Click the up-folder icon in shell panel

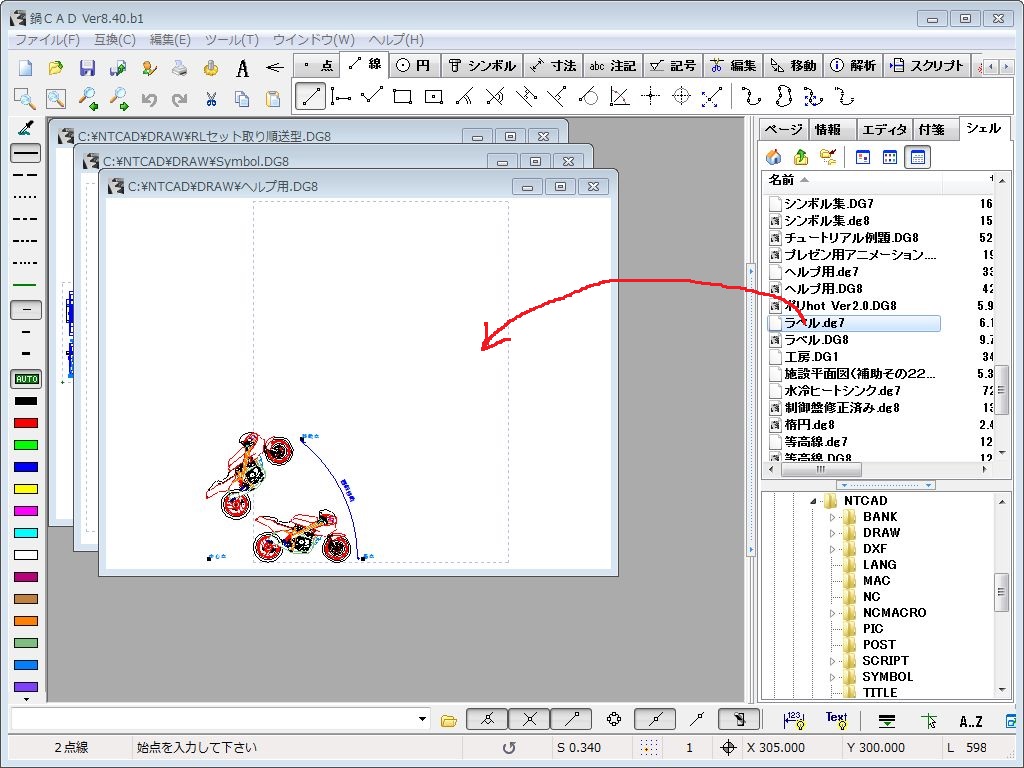tap(801, 157)
